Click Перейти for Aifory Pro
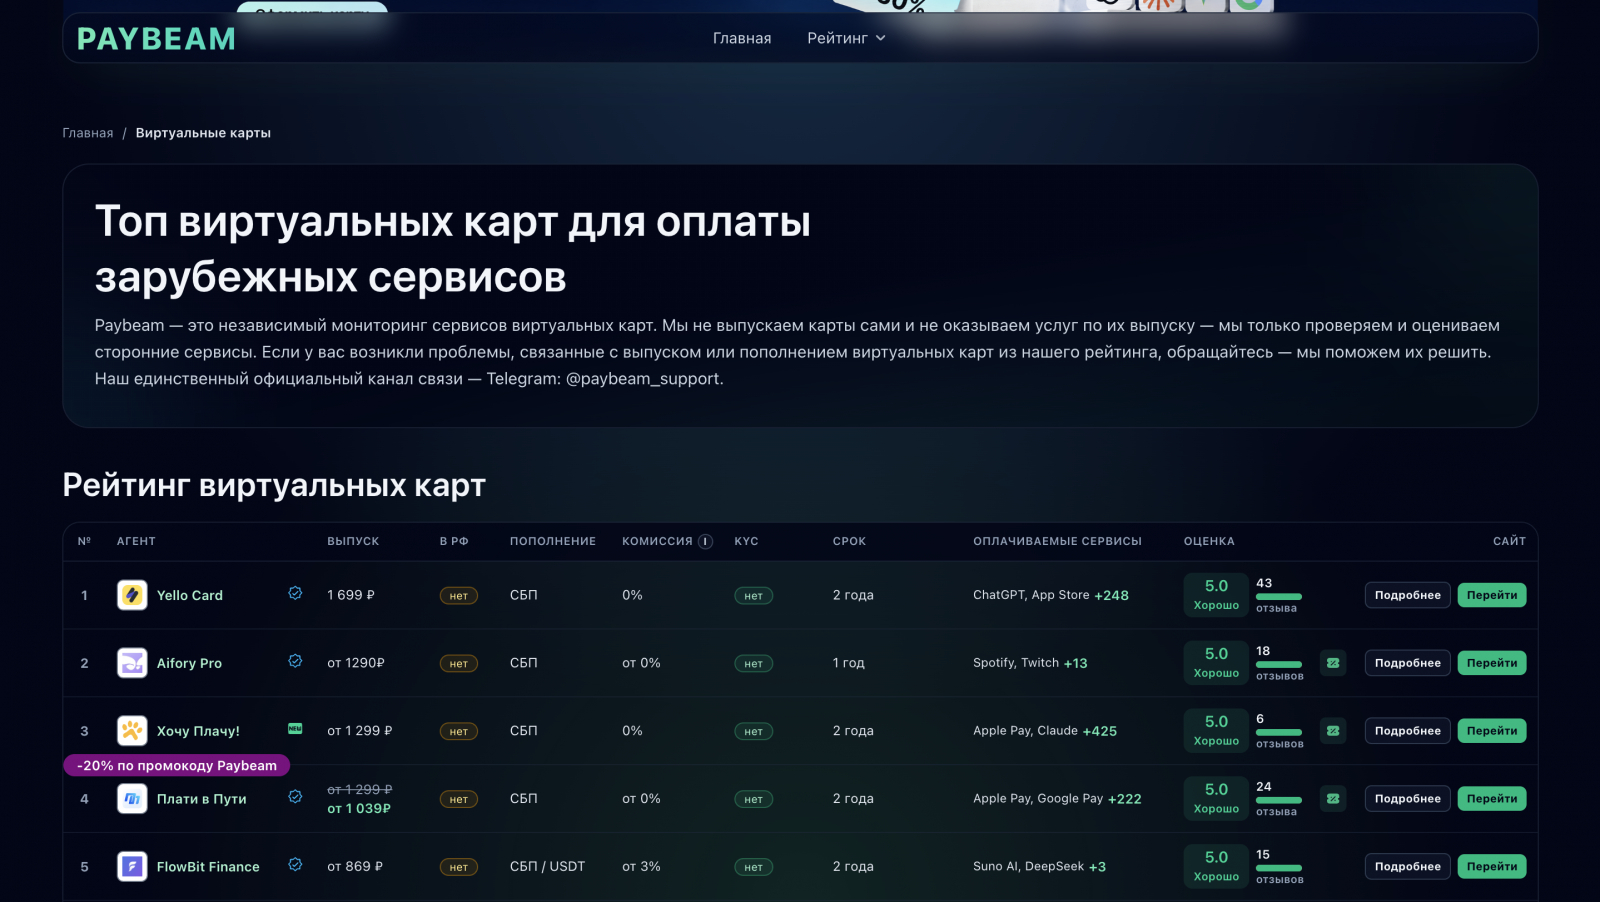Screen dimensions: 1600x902 pos(1492,663)
